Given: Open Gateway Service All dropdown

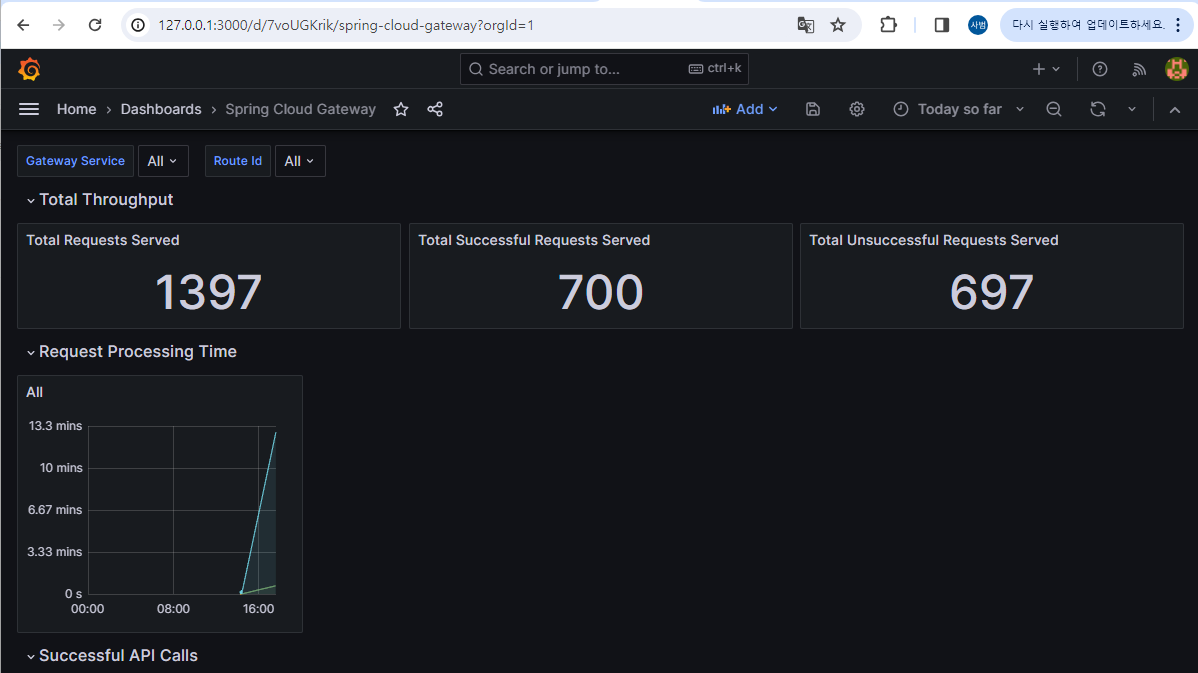Looking at the screenshot, I should coord(163,161).
